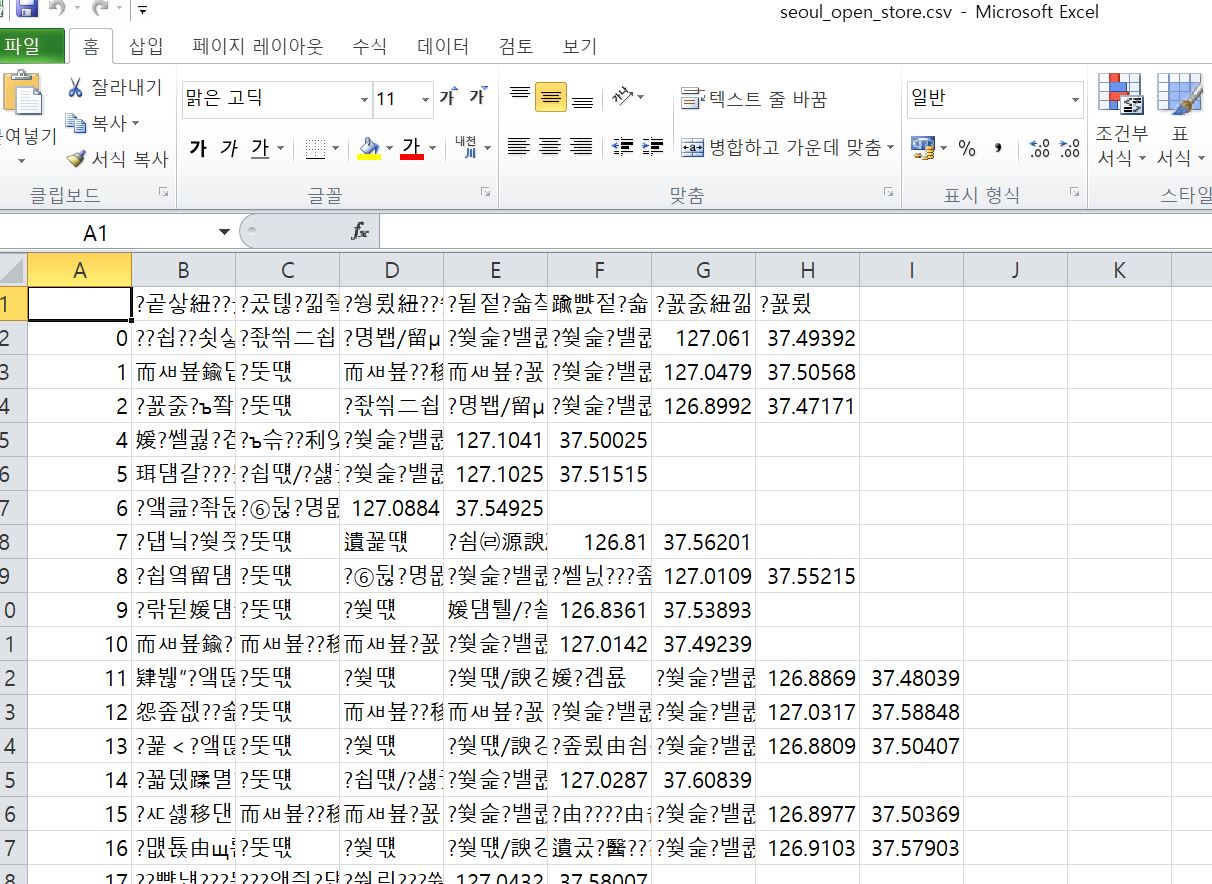Screen dimensions: 1212x884
Task: Select the cell containing 127.061
Action: click(x=704, y=338)
